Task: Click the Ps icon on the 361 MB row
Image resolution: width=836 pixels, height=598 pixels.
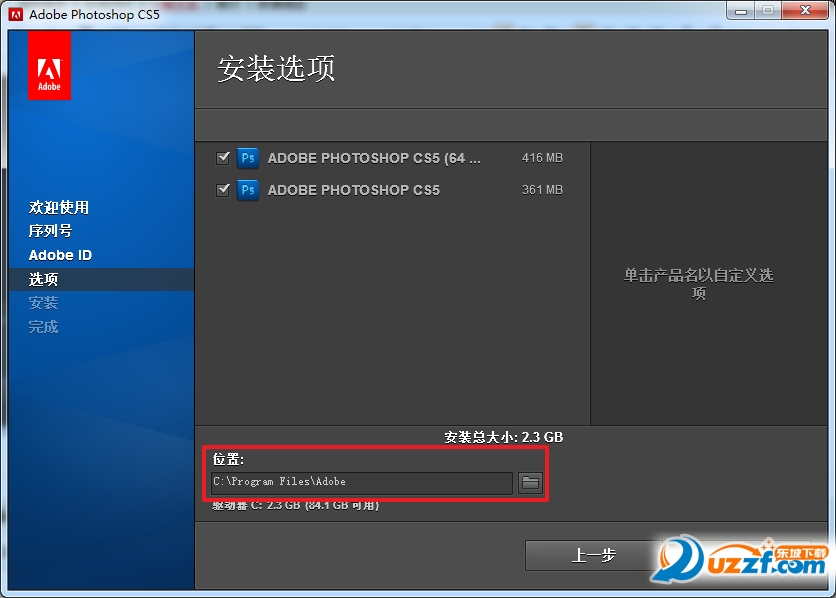Action: coord(248,190)
